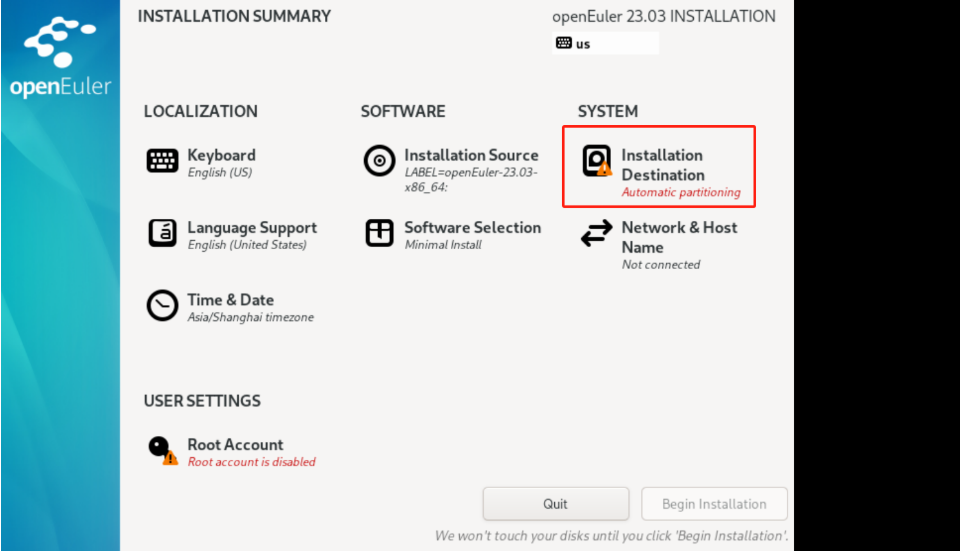Click the Installation Source disc icon
The image size is (960, 551).
380,161
